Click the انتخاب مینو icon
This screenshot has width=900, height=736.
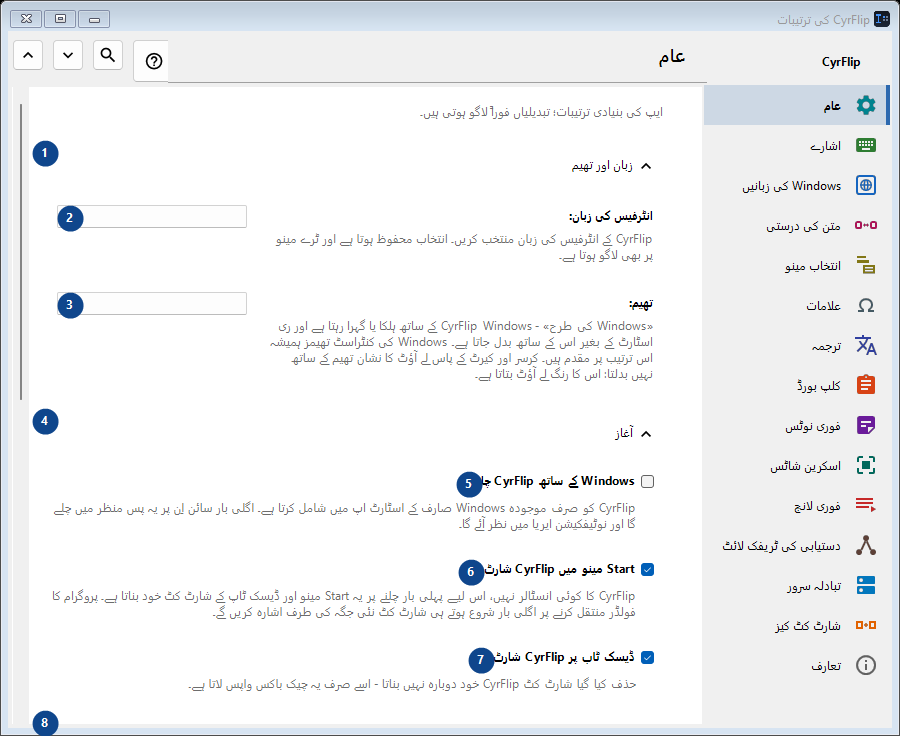click(866, 265)
